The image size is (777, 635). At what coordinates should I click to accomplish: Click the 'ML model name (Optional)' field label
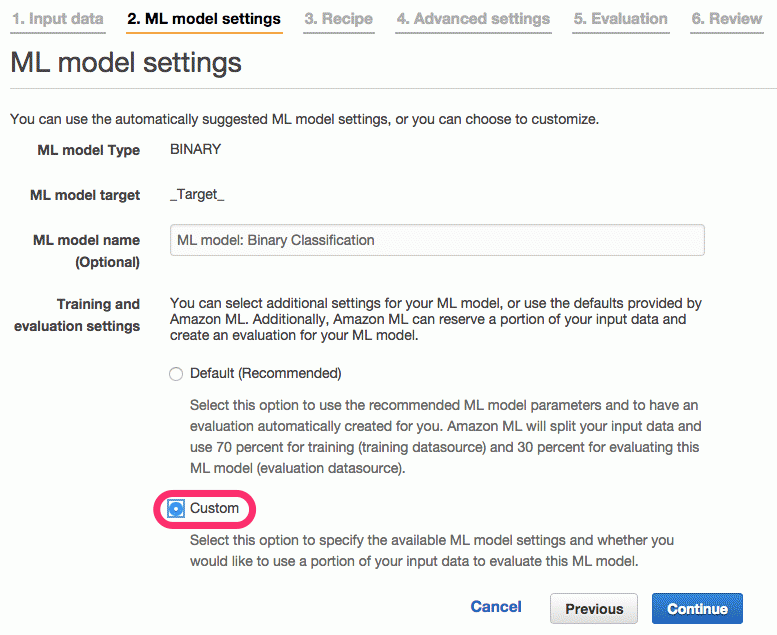point(87,251)
